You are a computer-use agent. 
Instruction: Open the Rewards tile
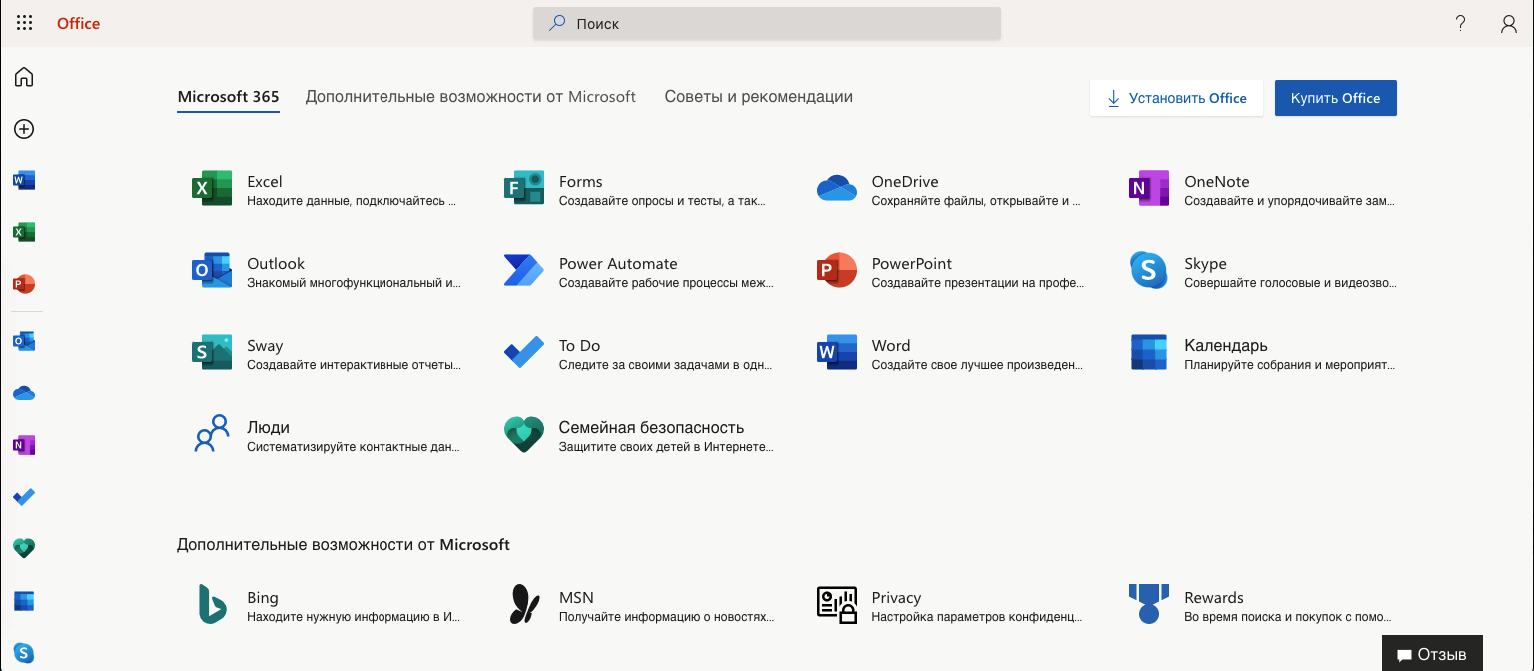click(1262, 605)
